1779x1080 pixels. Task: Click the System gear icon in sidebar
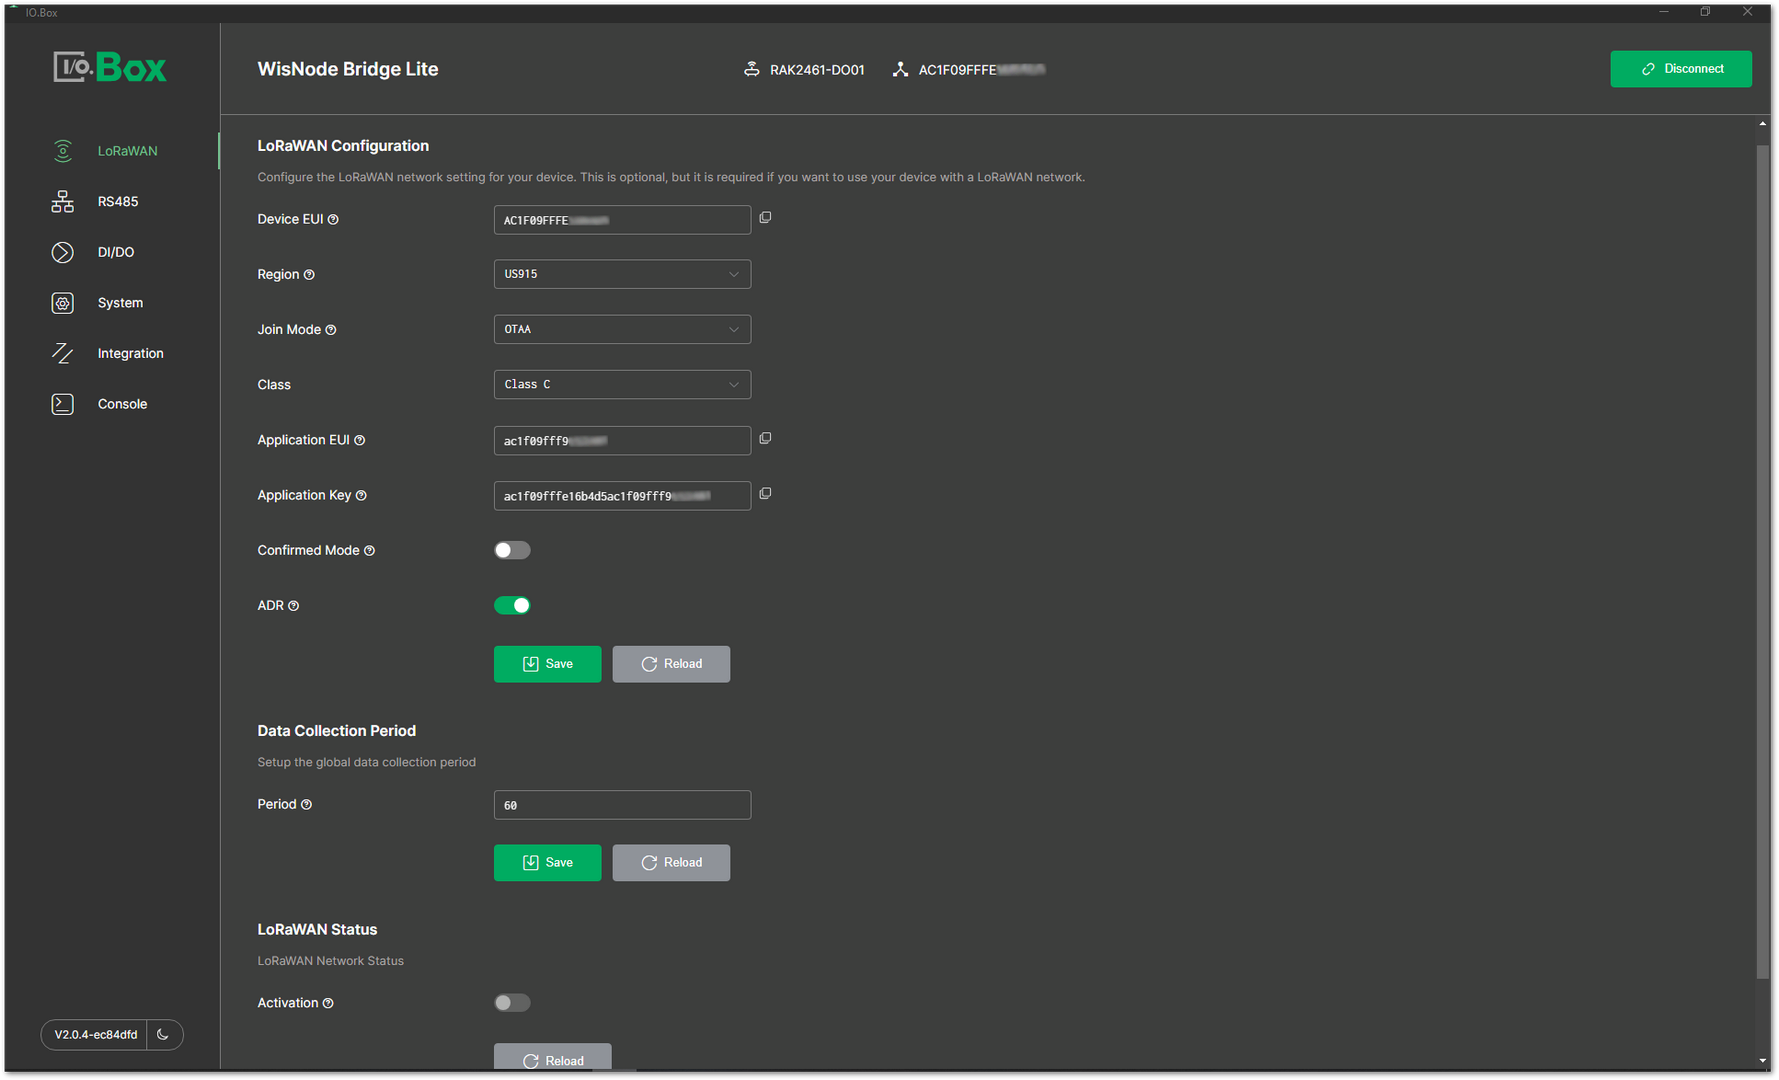coord(62,303)
